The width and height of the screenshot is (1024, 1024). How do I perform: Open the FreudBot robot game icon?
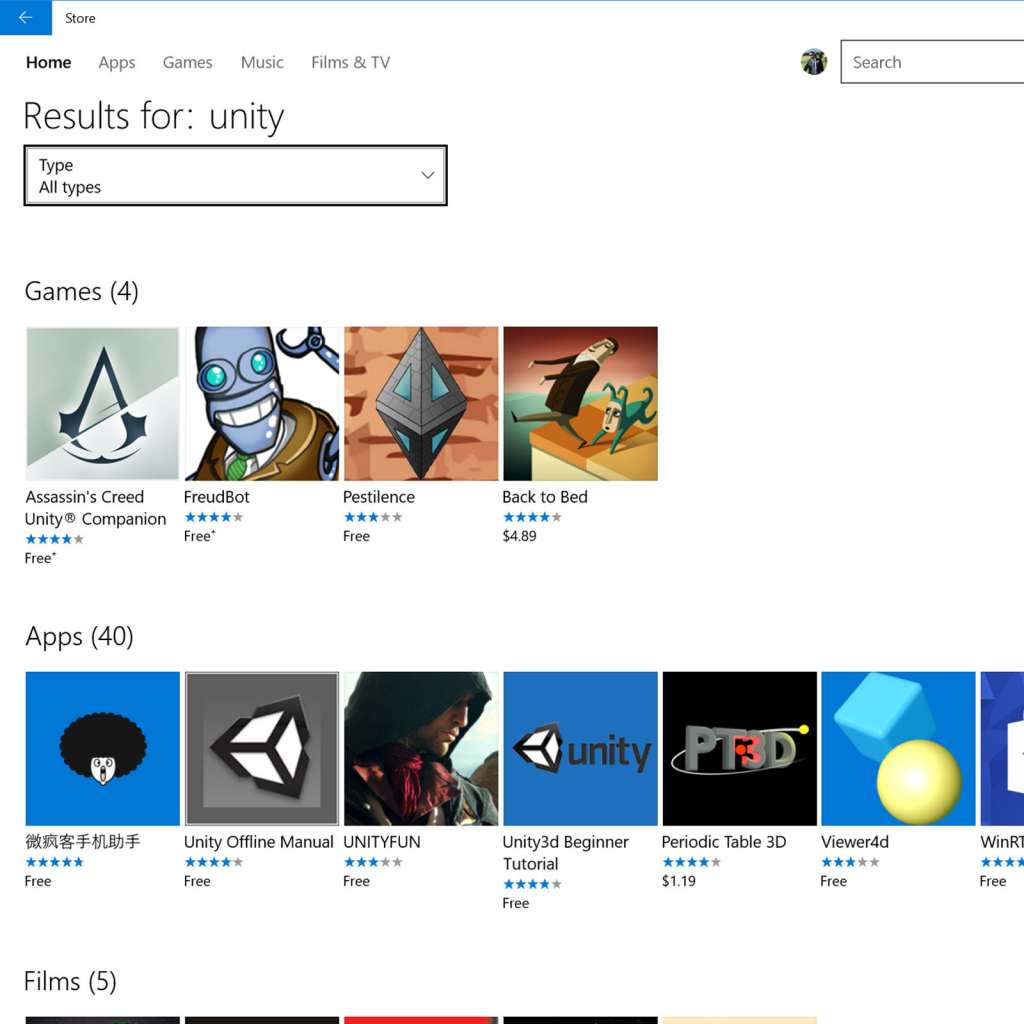261,403
